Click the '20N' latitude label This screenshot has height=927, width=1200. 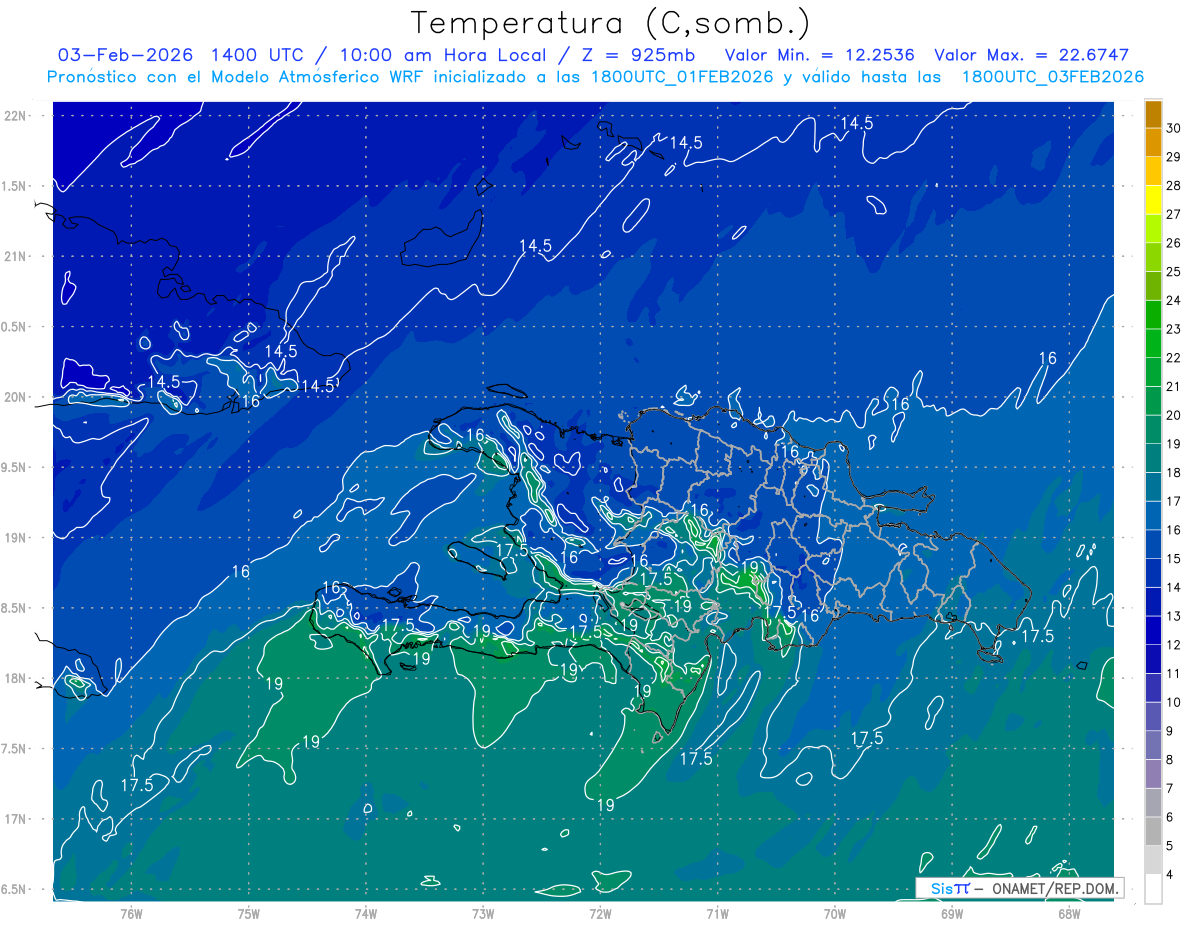(x=16, y=397)
